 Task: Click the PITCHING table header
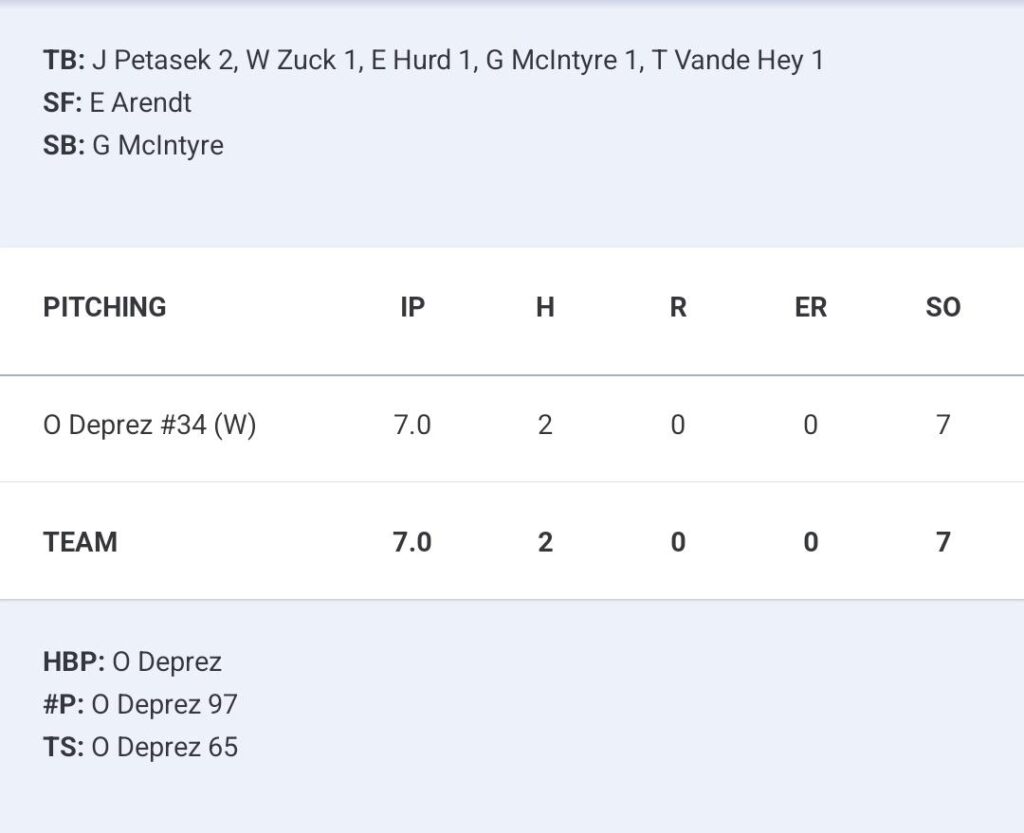(104, 307)
